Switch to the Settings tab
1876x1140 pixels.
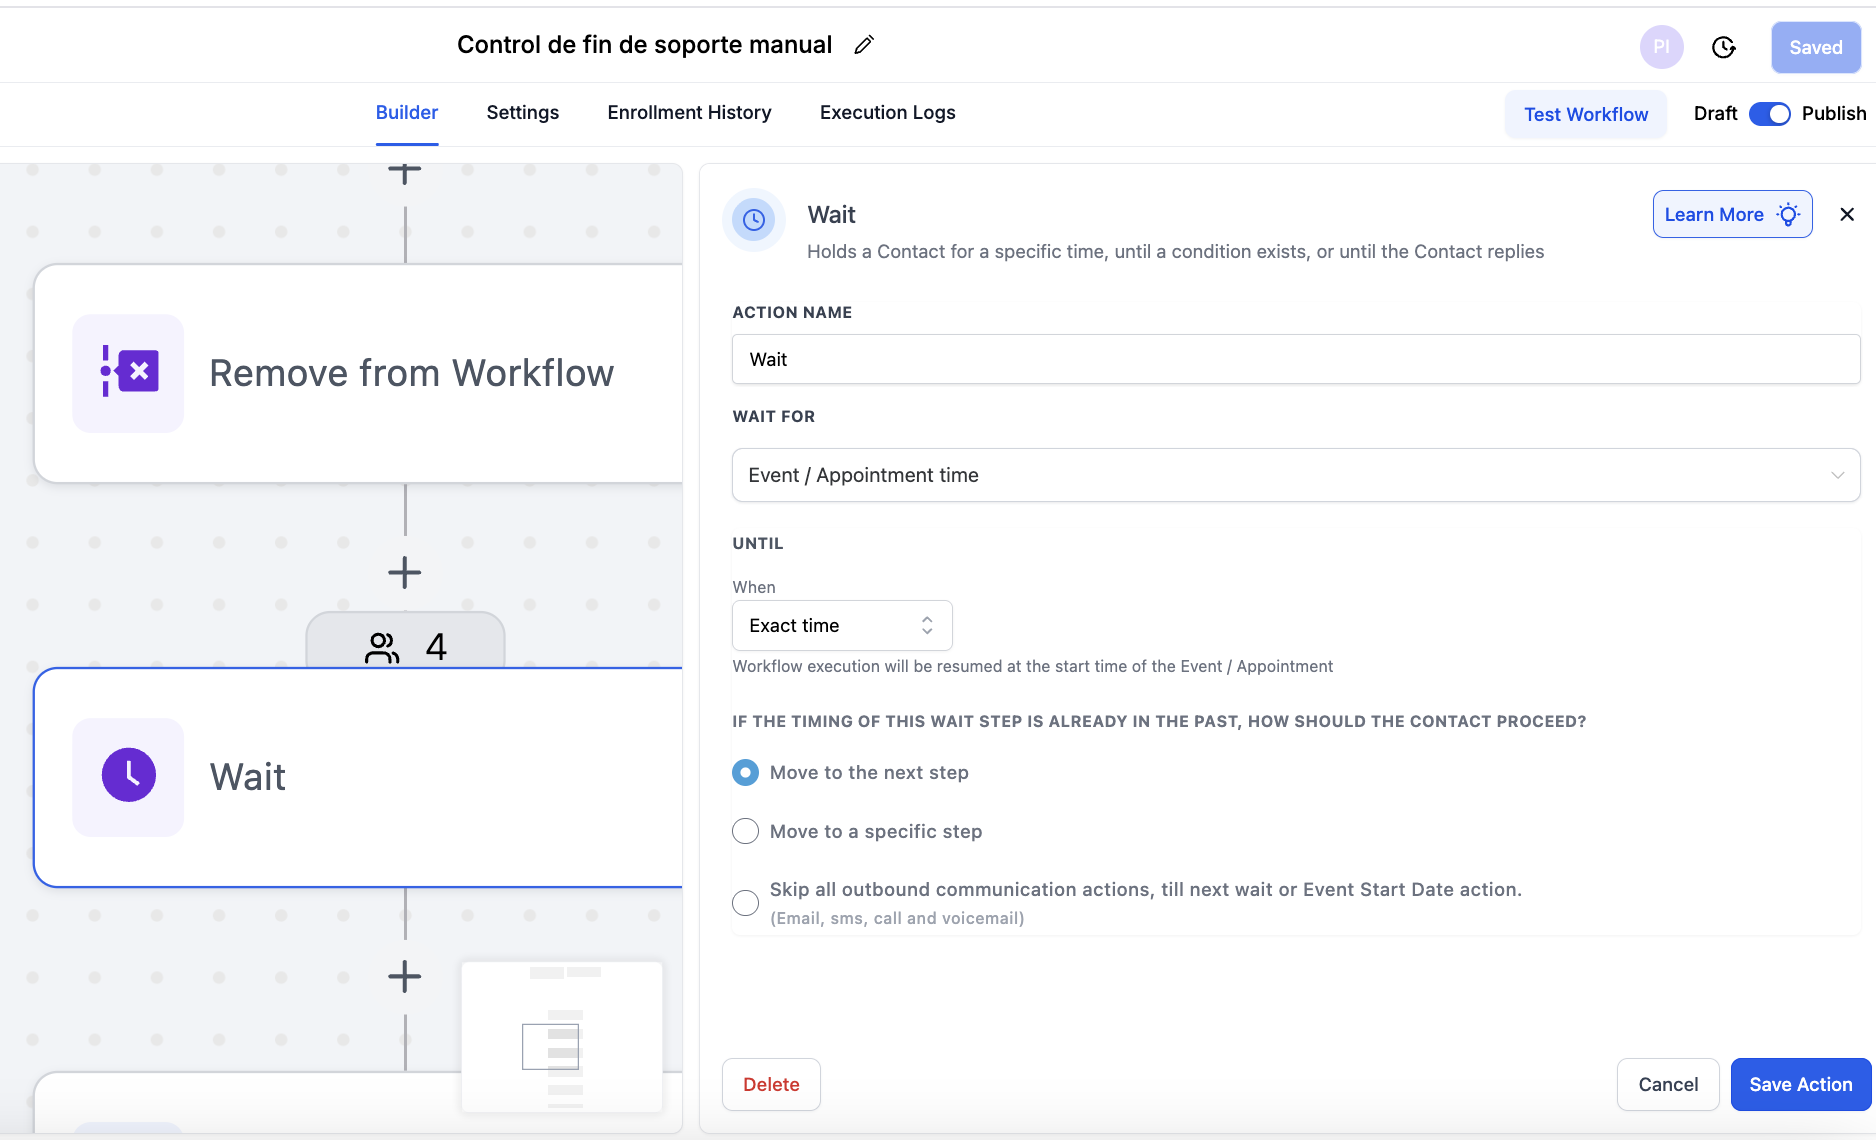[522, 113]
